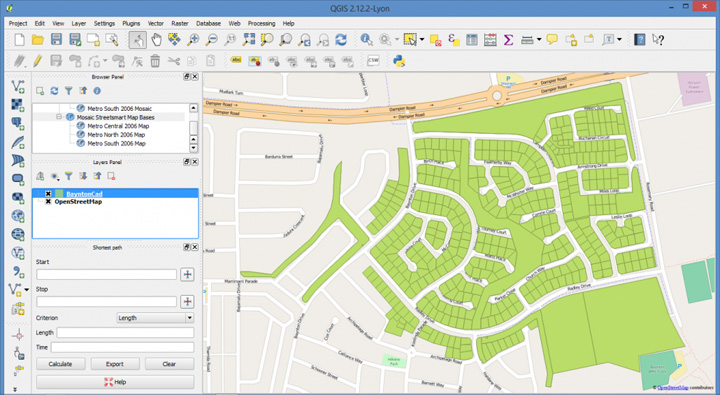
Task: Select Metro South 2006 Mosaic entry
Action: [119, 108]
